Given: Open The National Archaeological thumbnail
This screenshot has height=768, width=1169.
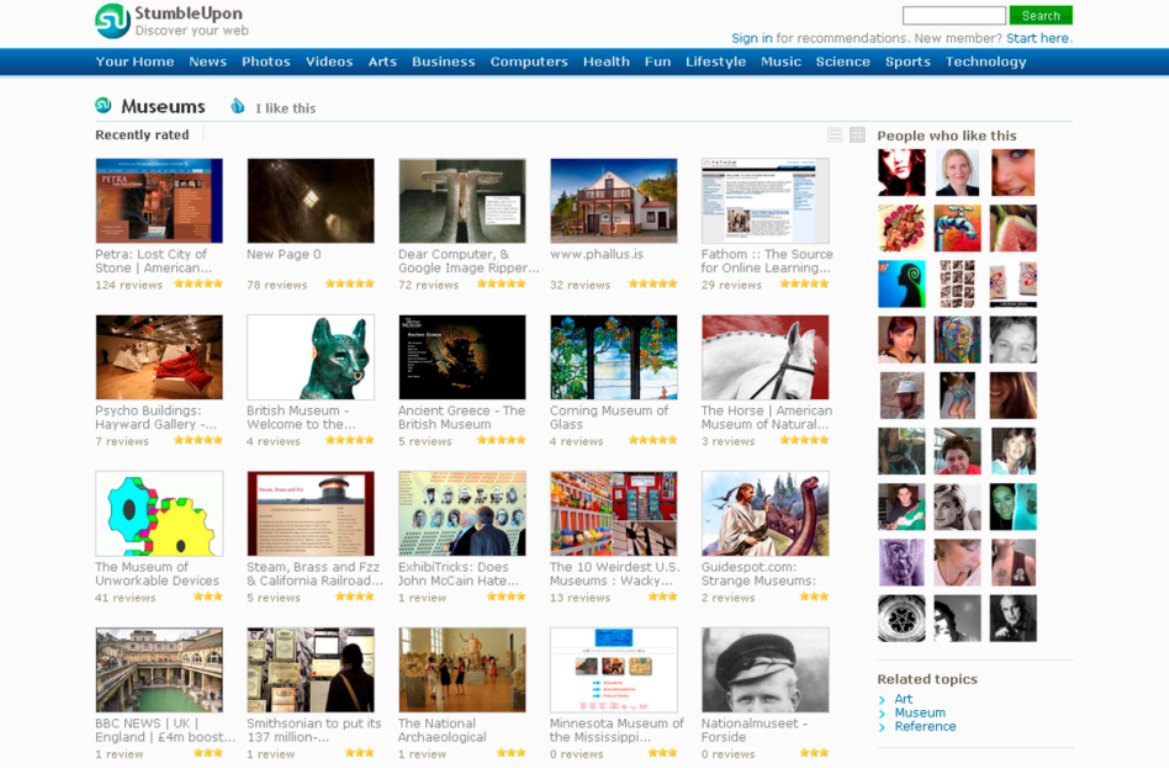Looking at the screenshot, I should click(462, 670).
